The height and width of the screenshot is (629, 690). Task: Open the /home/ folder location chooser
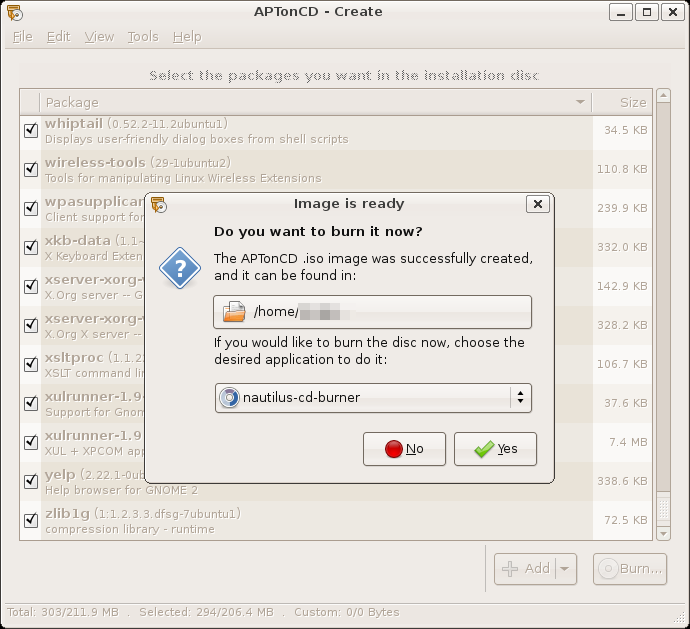coord(372,312)
